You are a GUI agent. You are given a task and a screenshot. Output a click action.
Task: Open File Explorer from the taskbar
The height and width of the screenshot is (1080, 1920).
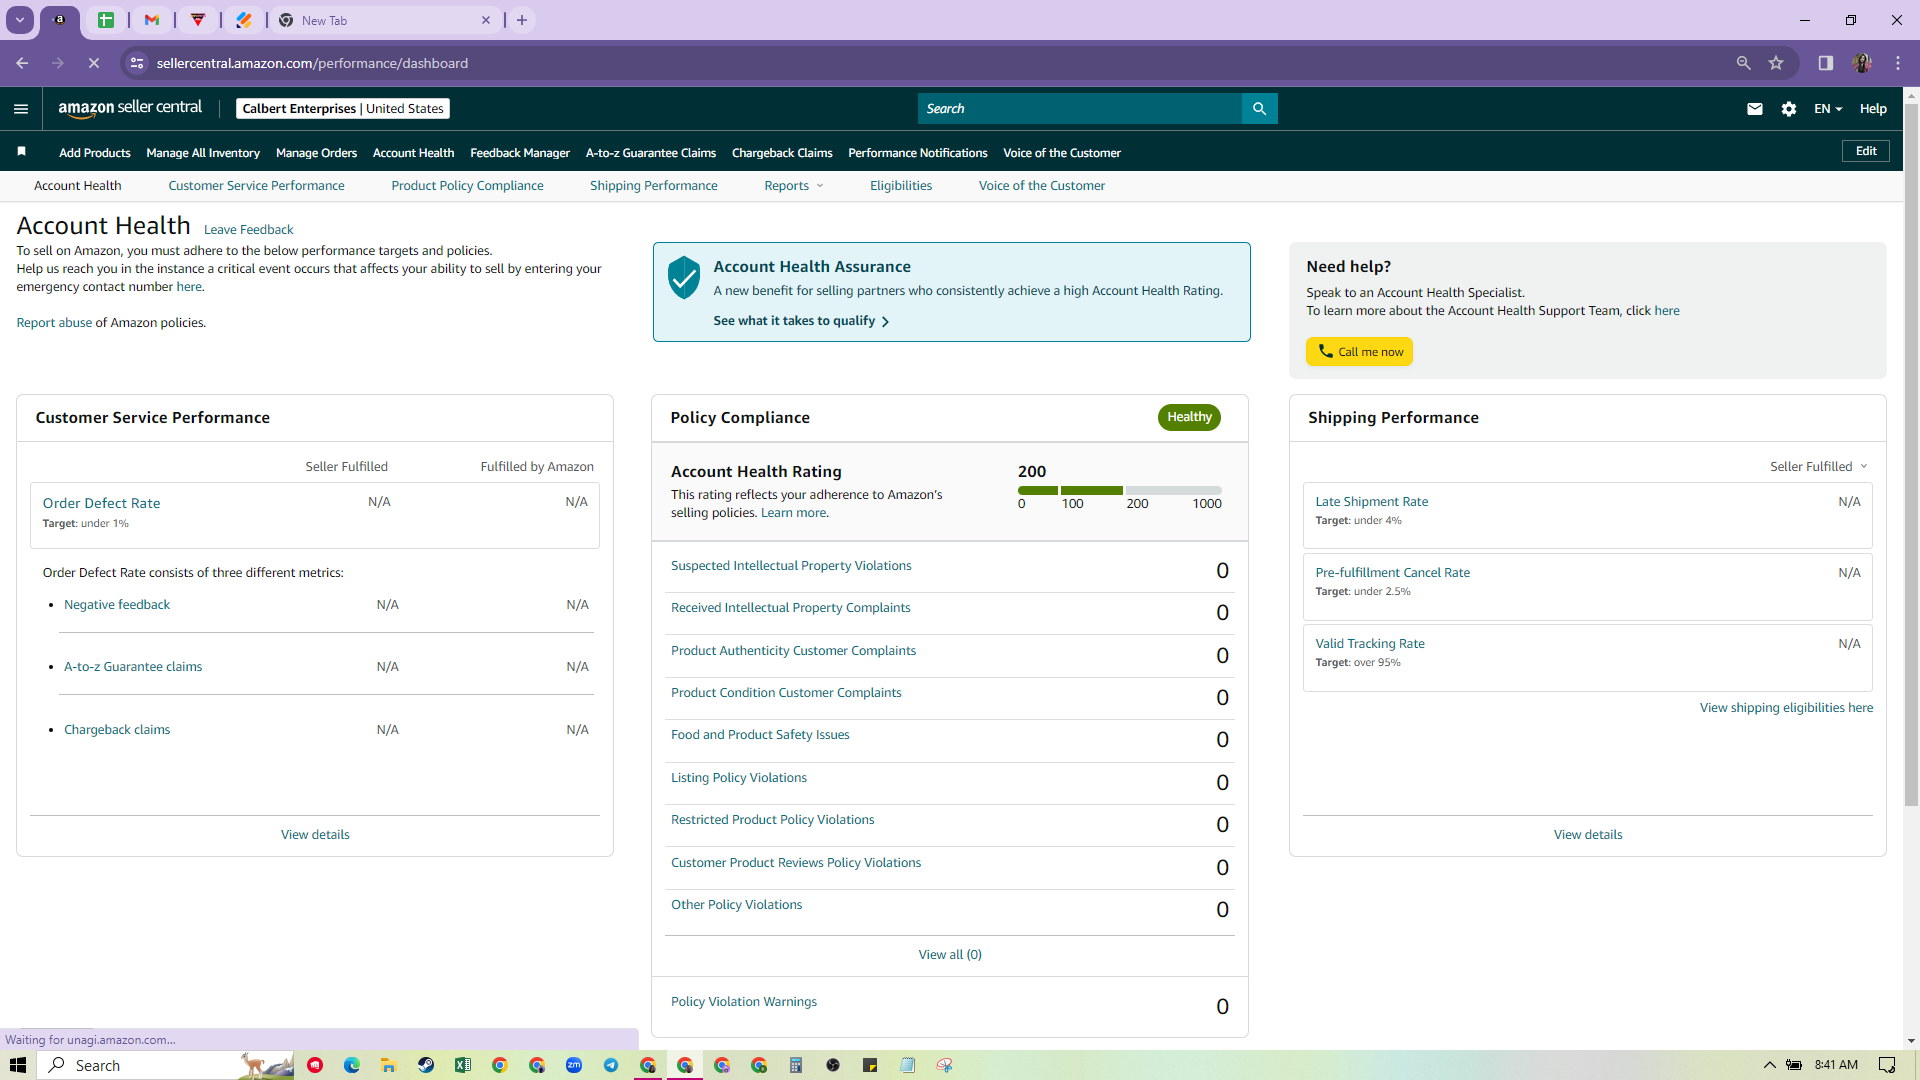[389, 1065]
